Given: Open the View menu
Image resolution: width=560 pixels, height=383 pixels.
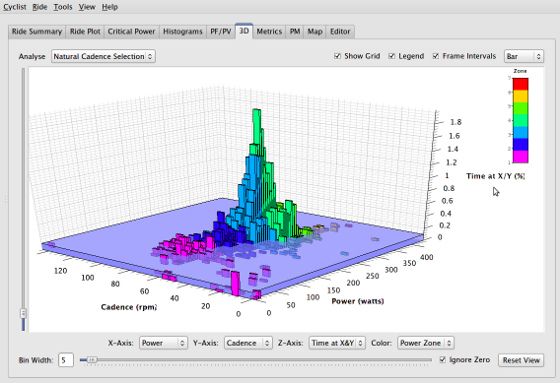Looking at the screenshot, I should pos(87,7).
